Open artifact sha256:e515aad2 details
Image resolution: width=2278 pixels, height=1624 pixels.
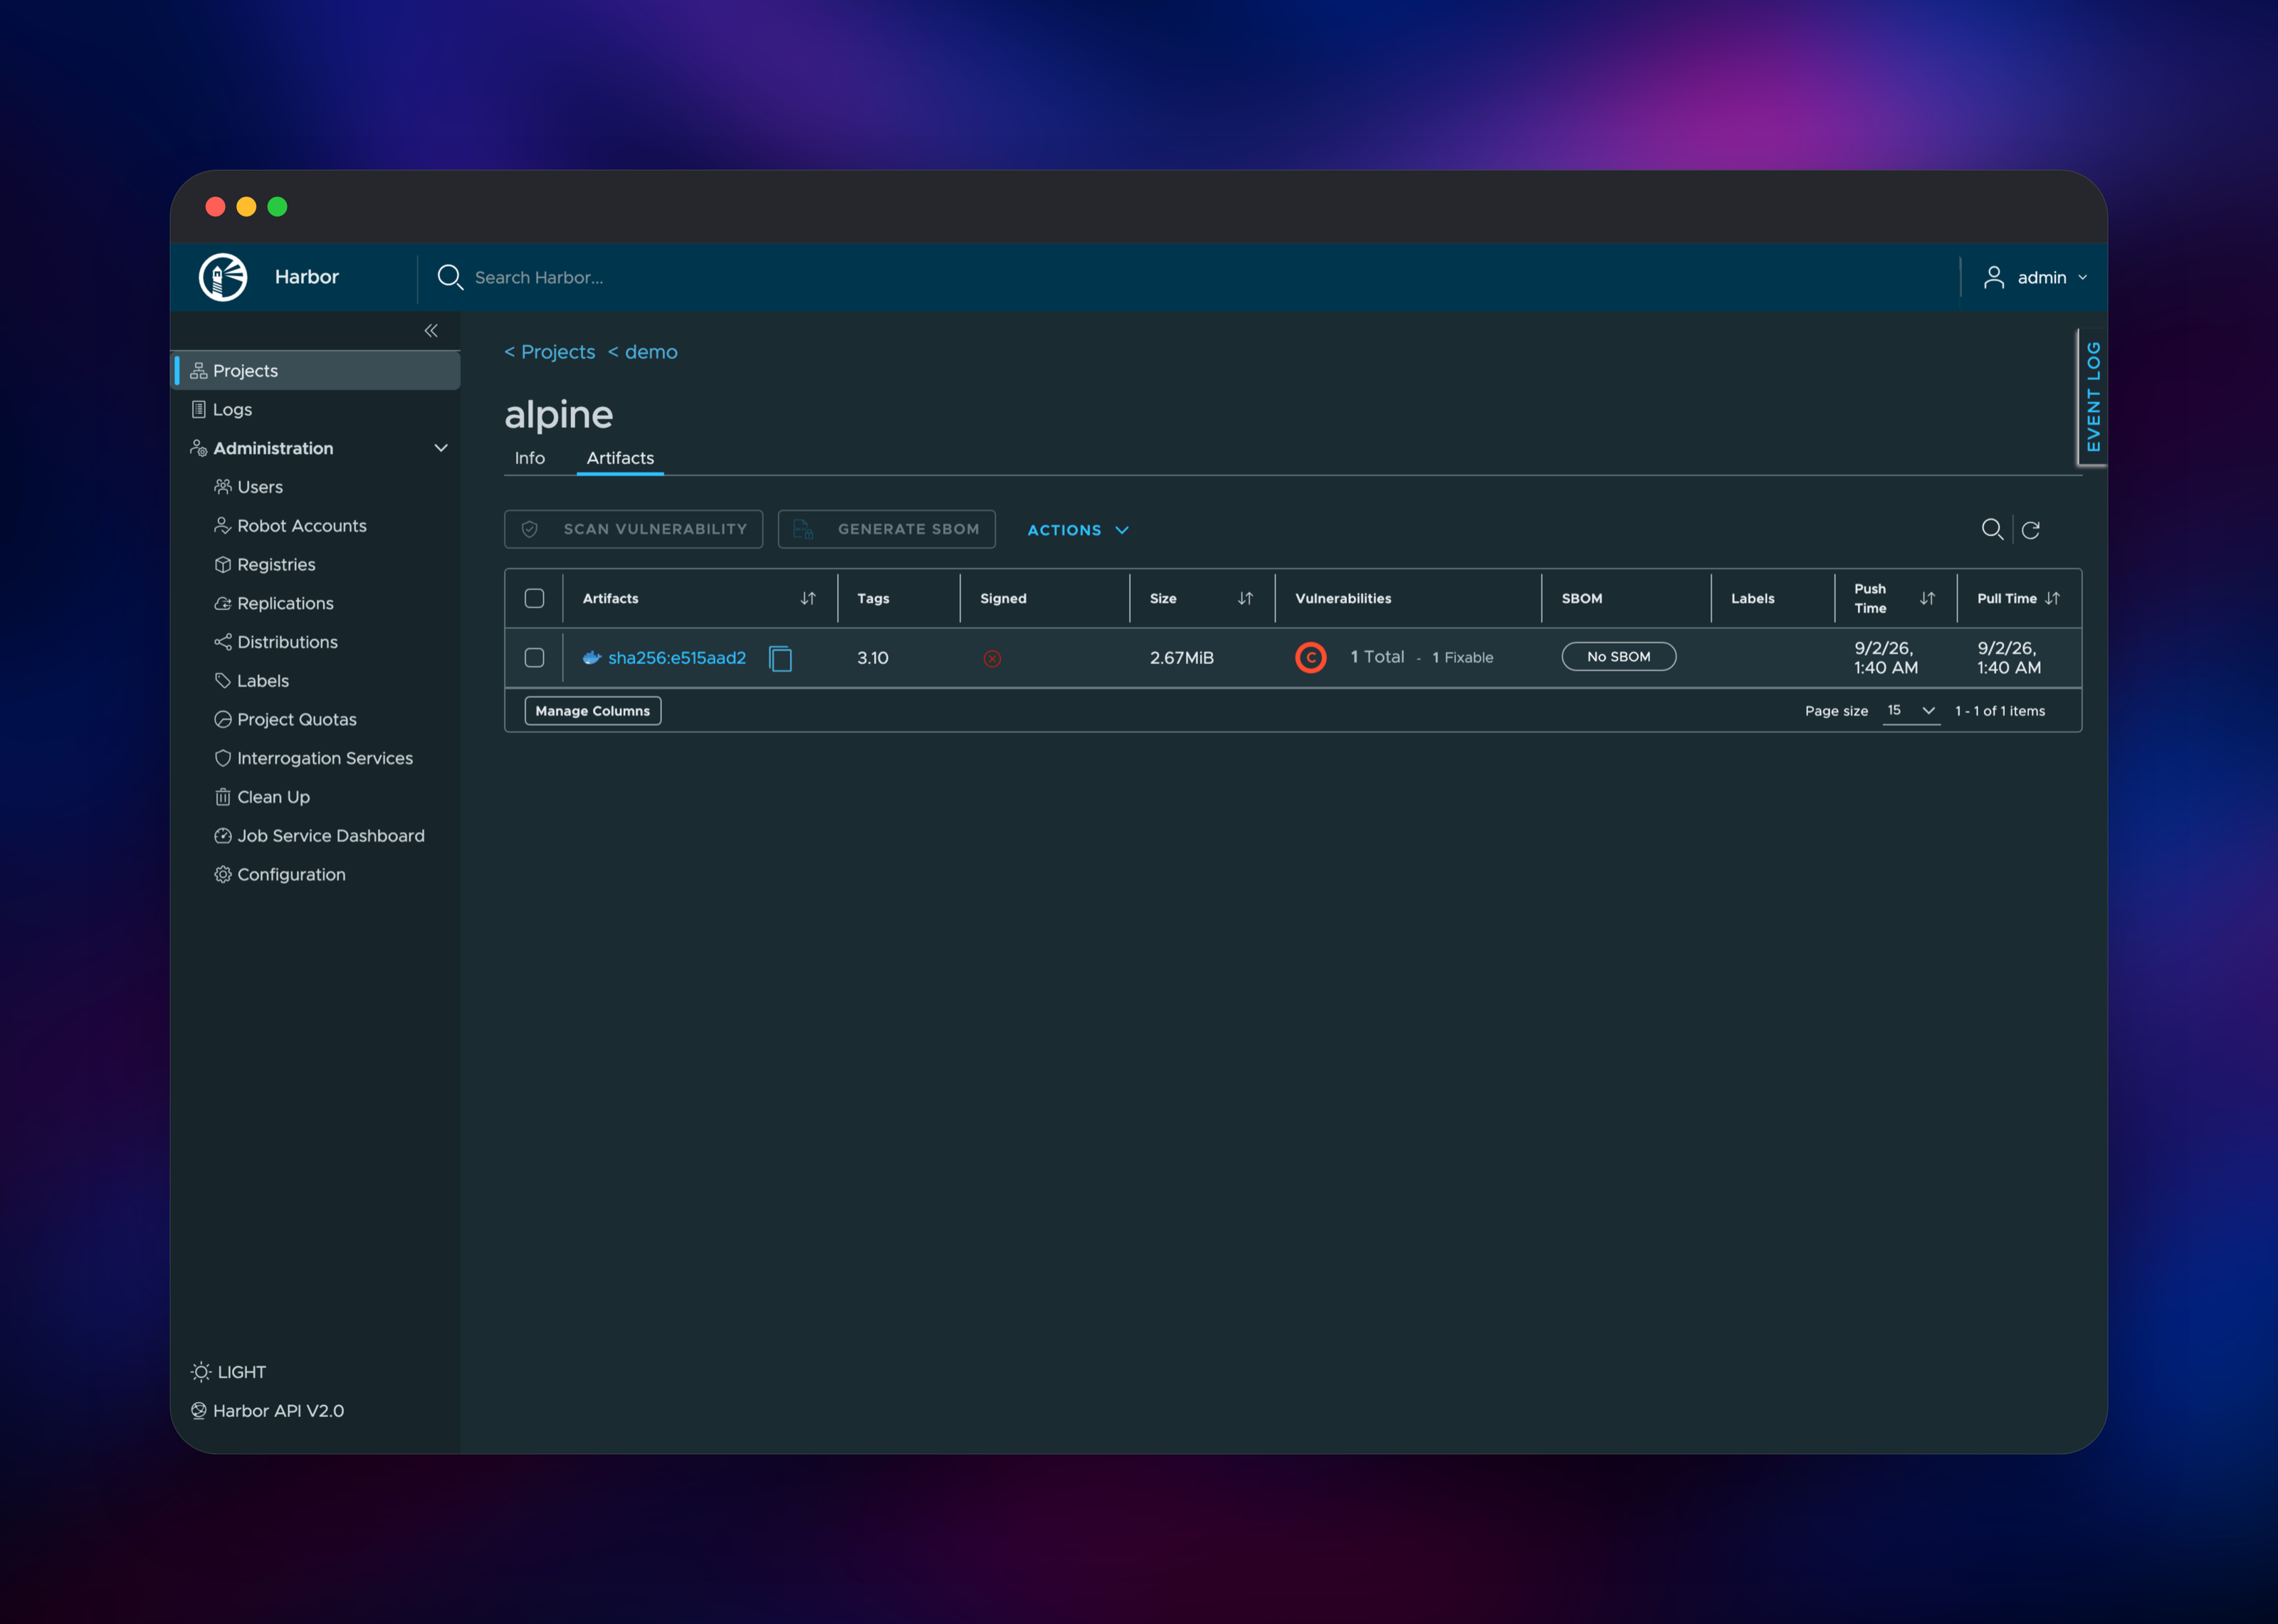(x=677, y=658)
